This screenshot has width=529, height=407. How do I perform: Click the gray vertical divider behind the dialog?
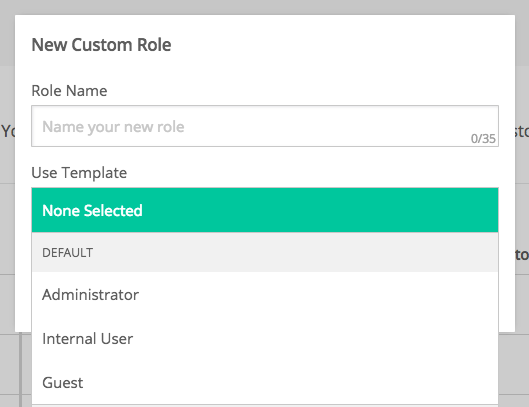[21, 370]
